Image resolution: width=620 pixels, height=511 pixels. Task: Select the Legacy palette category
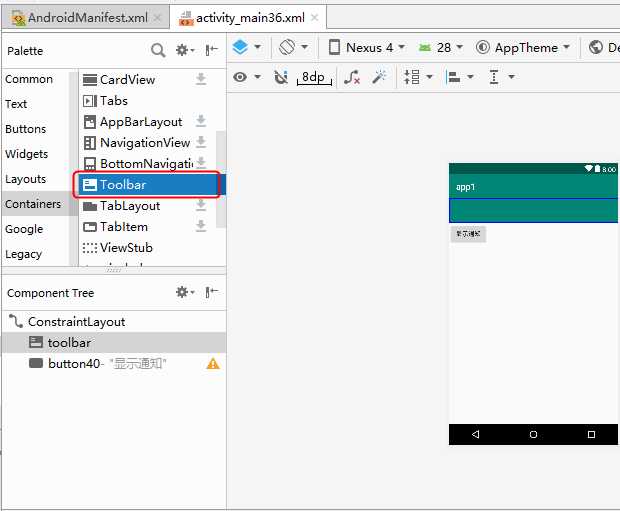click(24, 254)
